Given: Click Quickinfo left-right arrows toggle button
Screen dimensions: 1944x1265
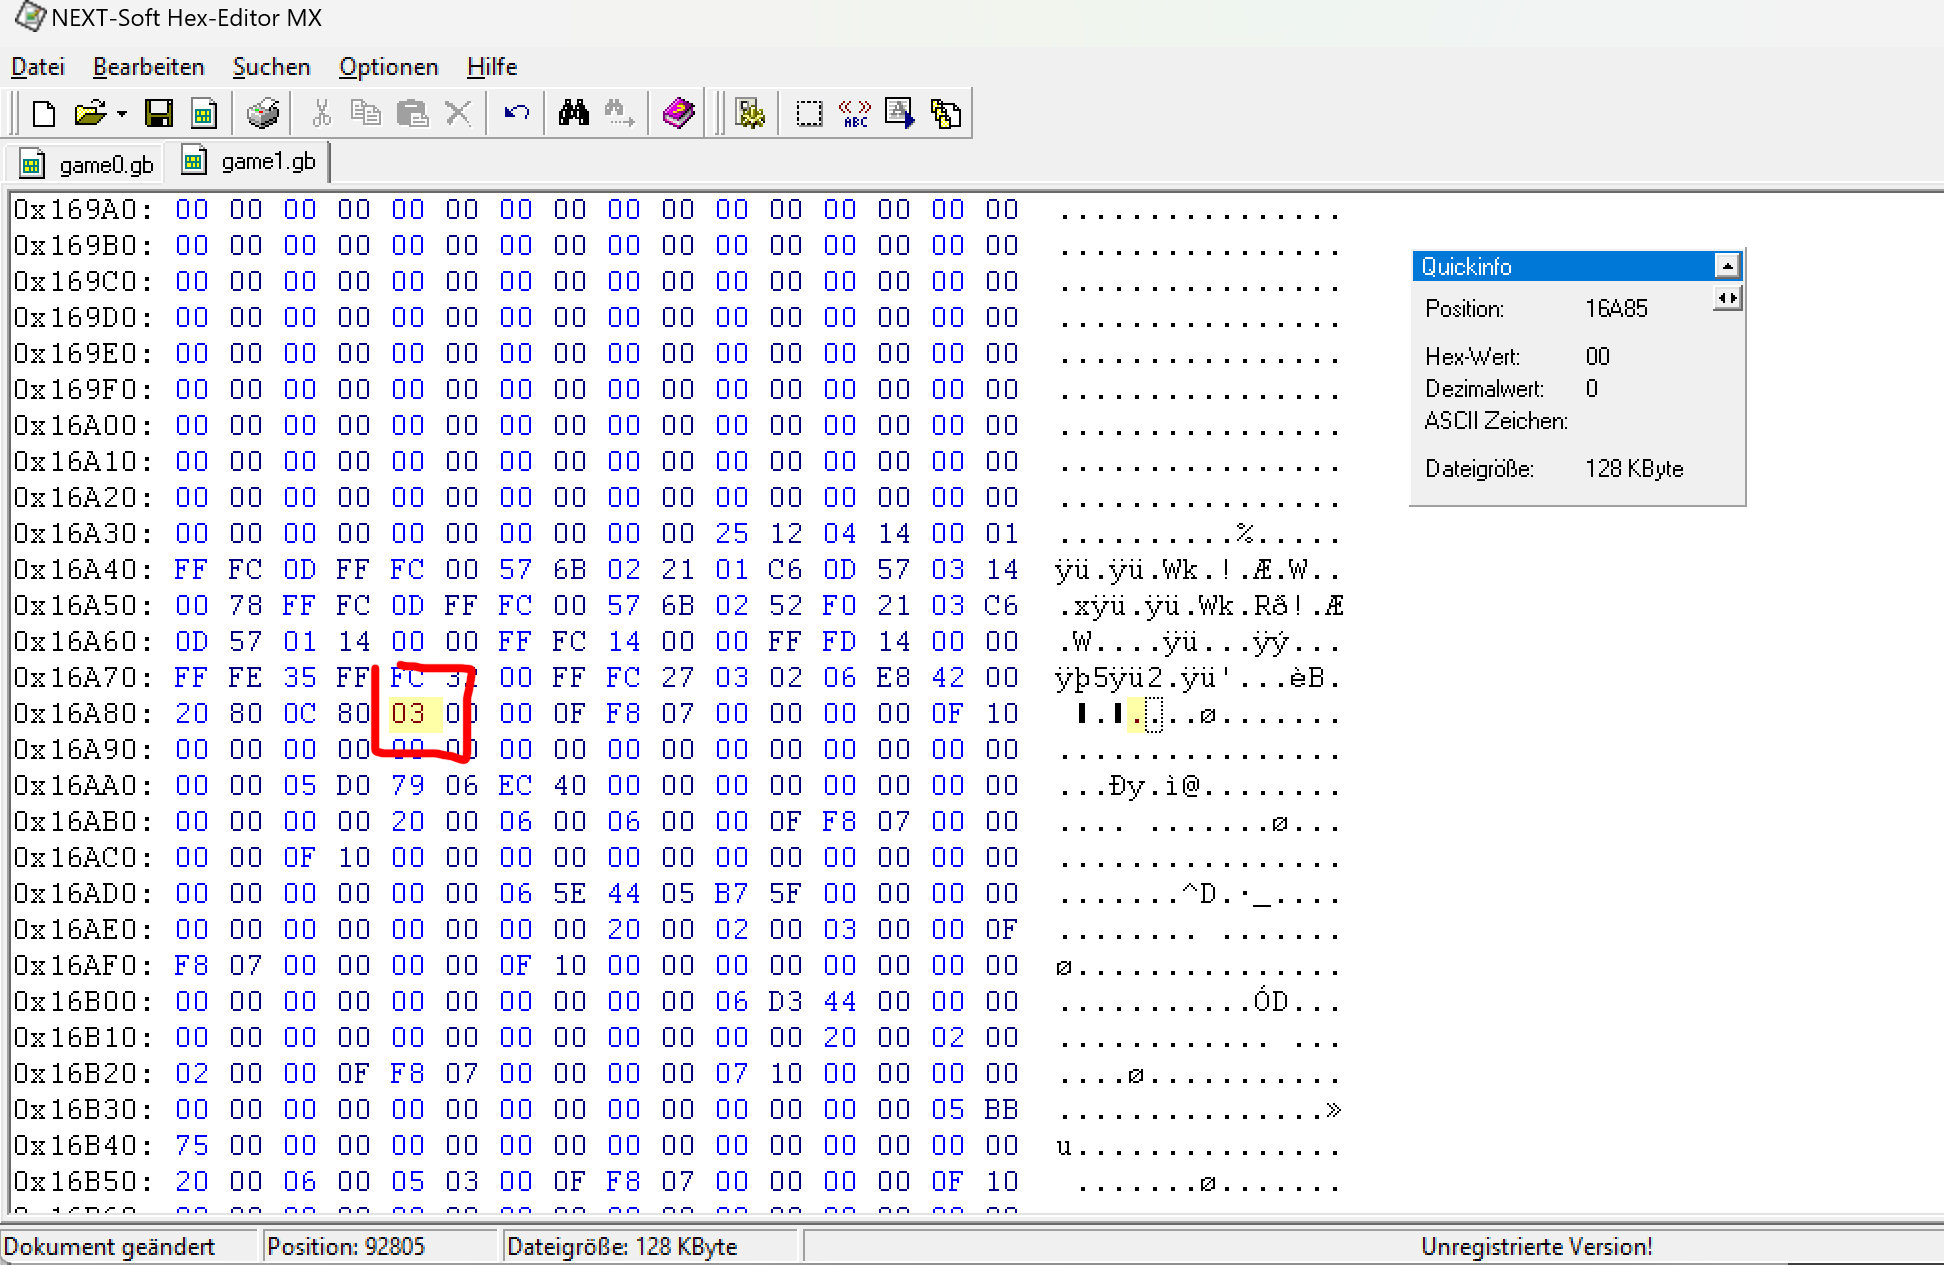Looking at the screenshot, I should click(x=1727, y=298).
